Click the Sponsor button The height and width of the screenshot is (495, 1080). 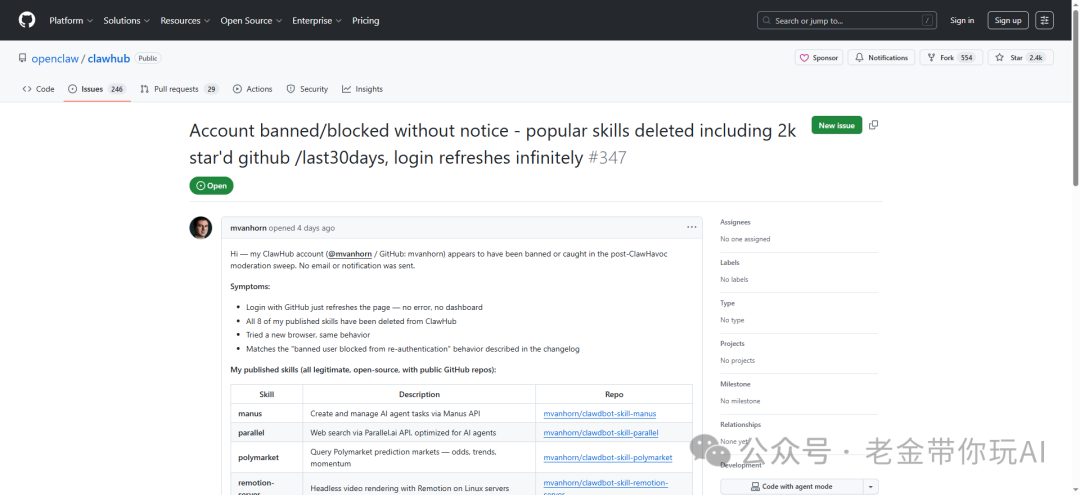point(819,58)
